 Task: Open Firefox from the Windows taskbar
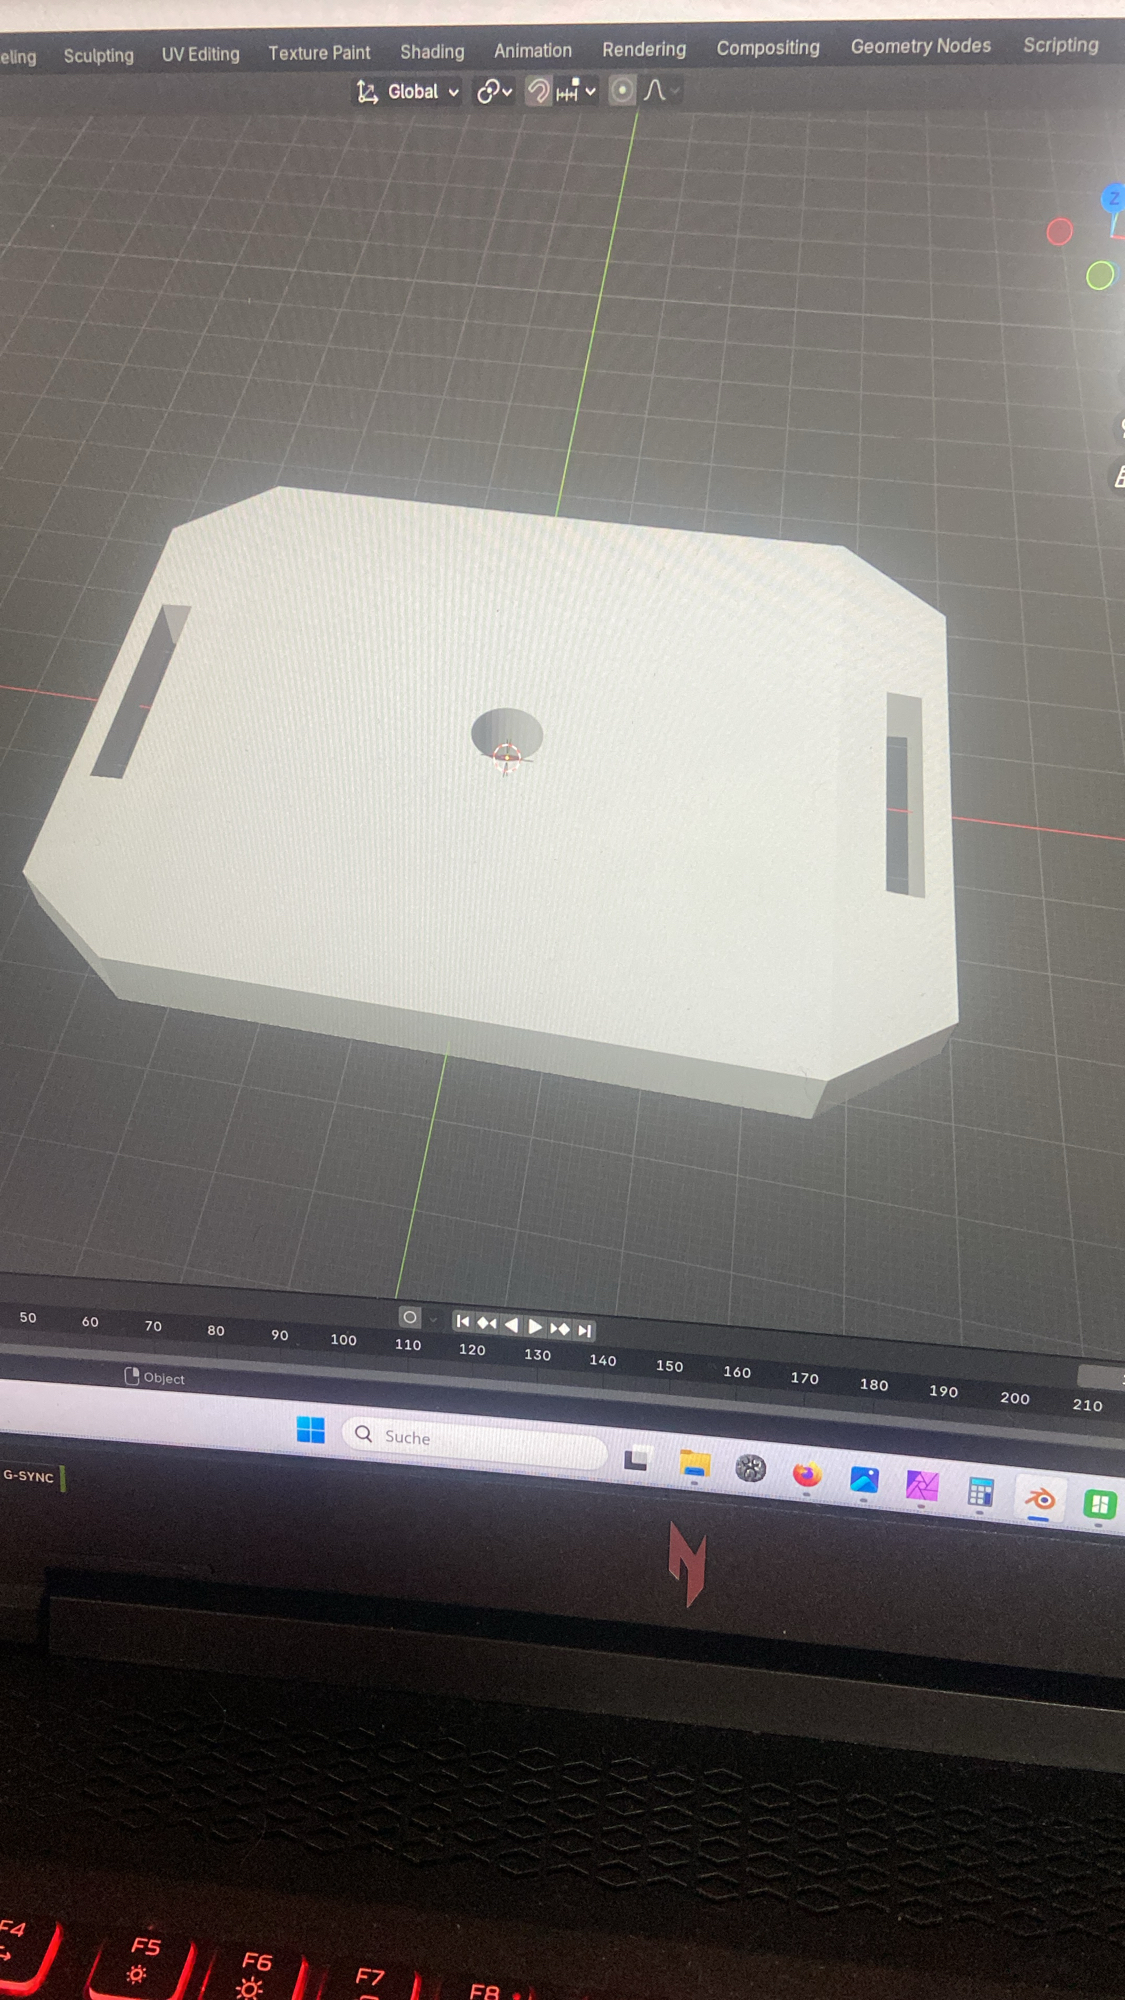point(806,1475)
